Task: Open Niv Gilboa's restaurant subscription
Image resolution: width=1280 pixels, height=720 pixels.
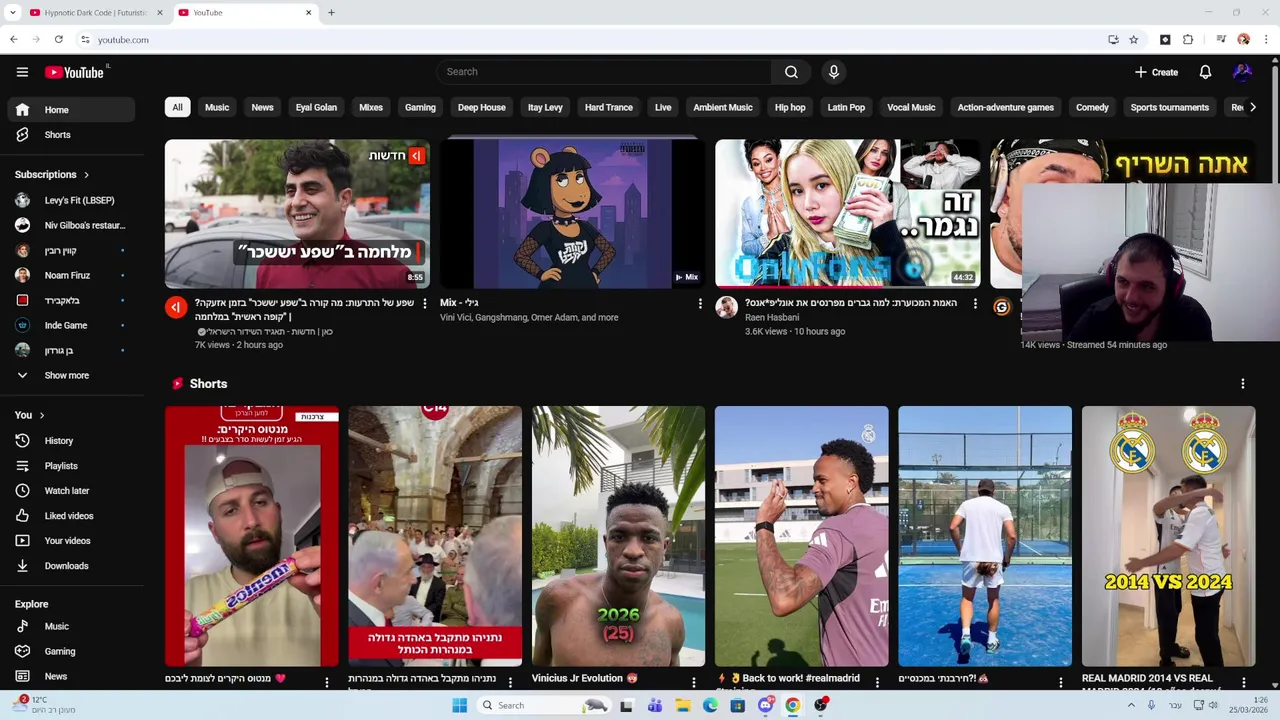Action: point(70,225)
